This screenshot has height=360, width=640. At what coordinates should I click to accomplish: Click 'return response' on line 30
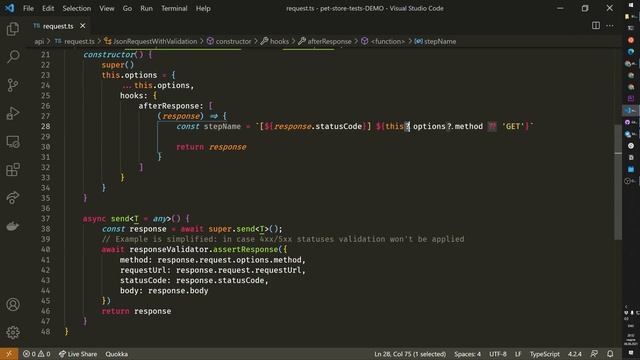211,147
